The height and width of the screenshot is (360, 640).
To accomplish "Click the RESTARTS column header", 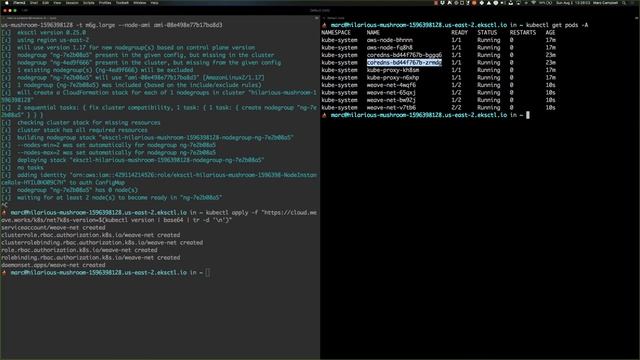I will coord(522,33).
